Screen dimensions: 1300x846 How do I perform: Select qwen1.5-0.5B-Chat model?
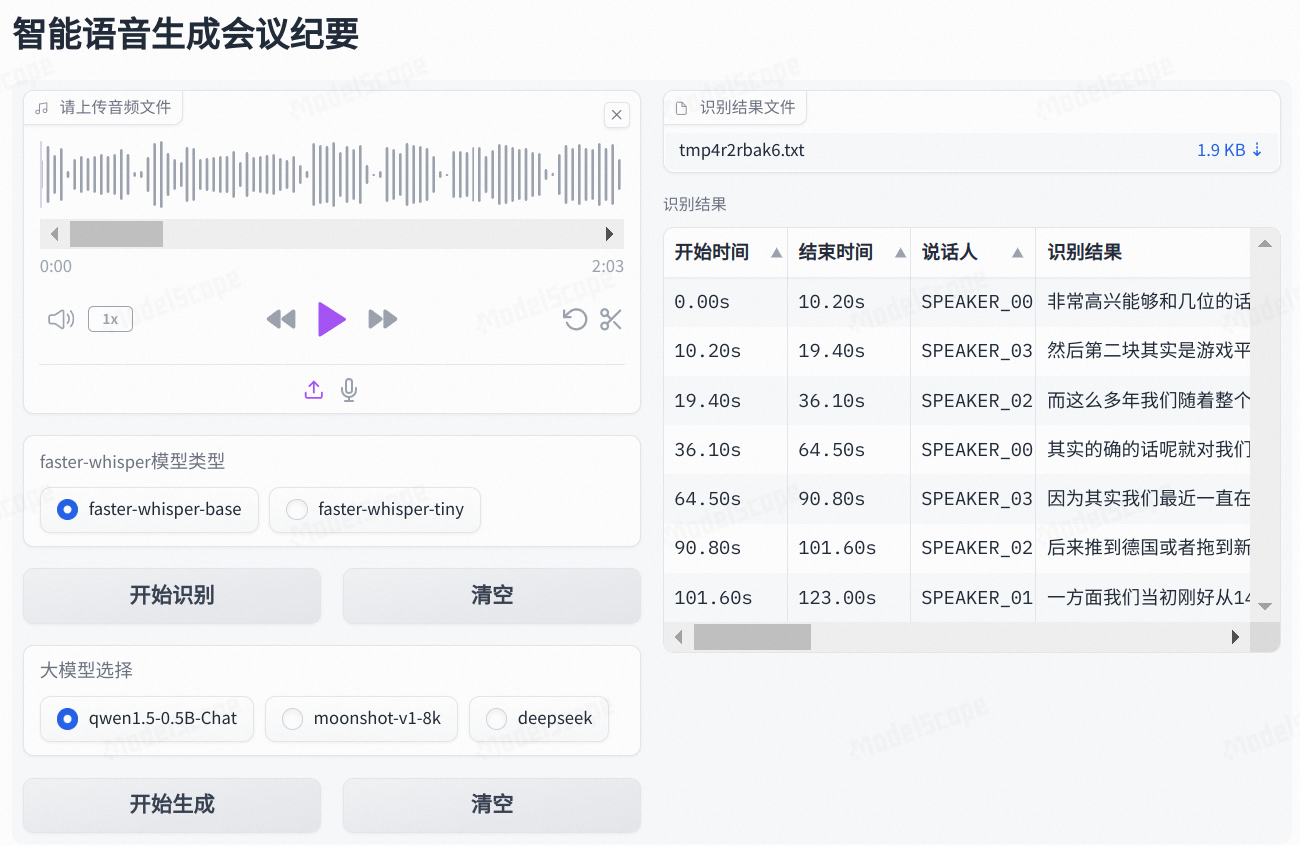(147, 719)
